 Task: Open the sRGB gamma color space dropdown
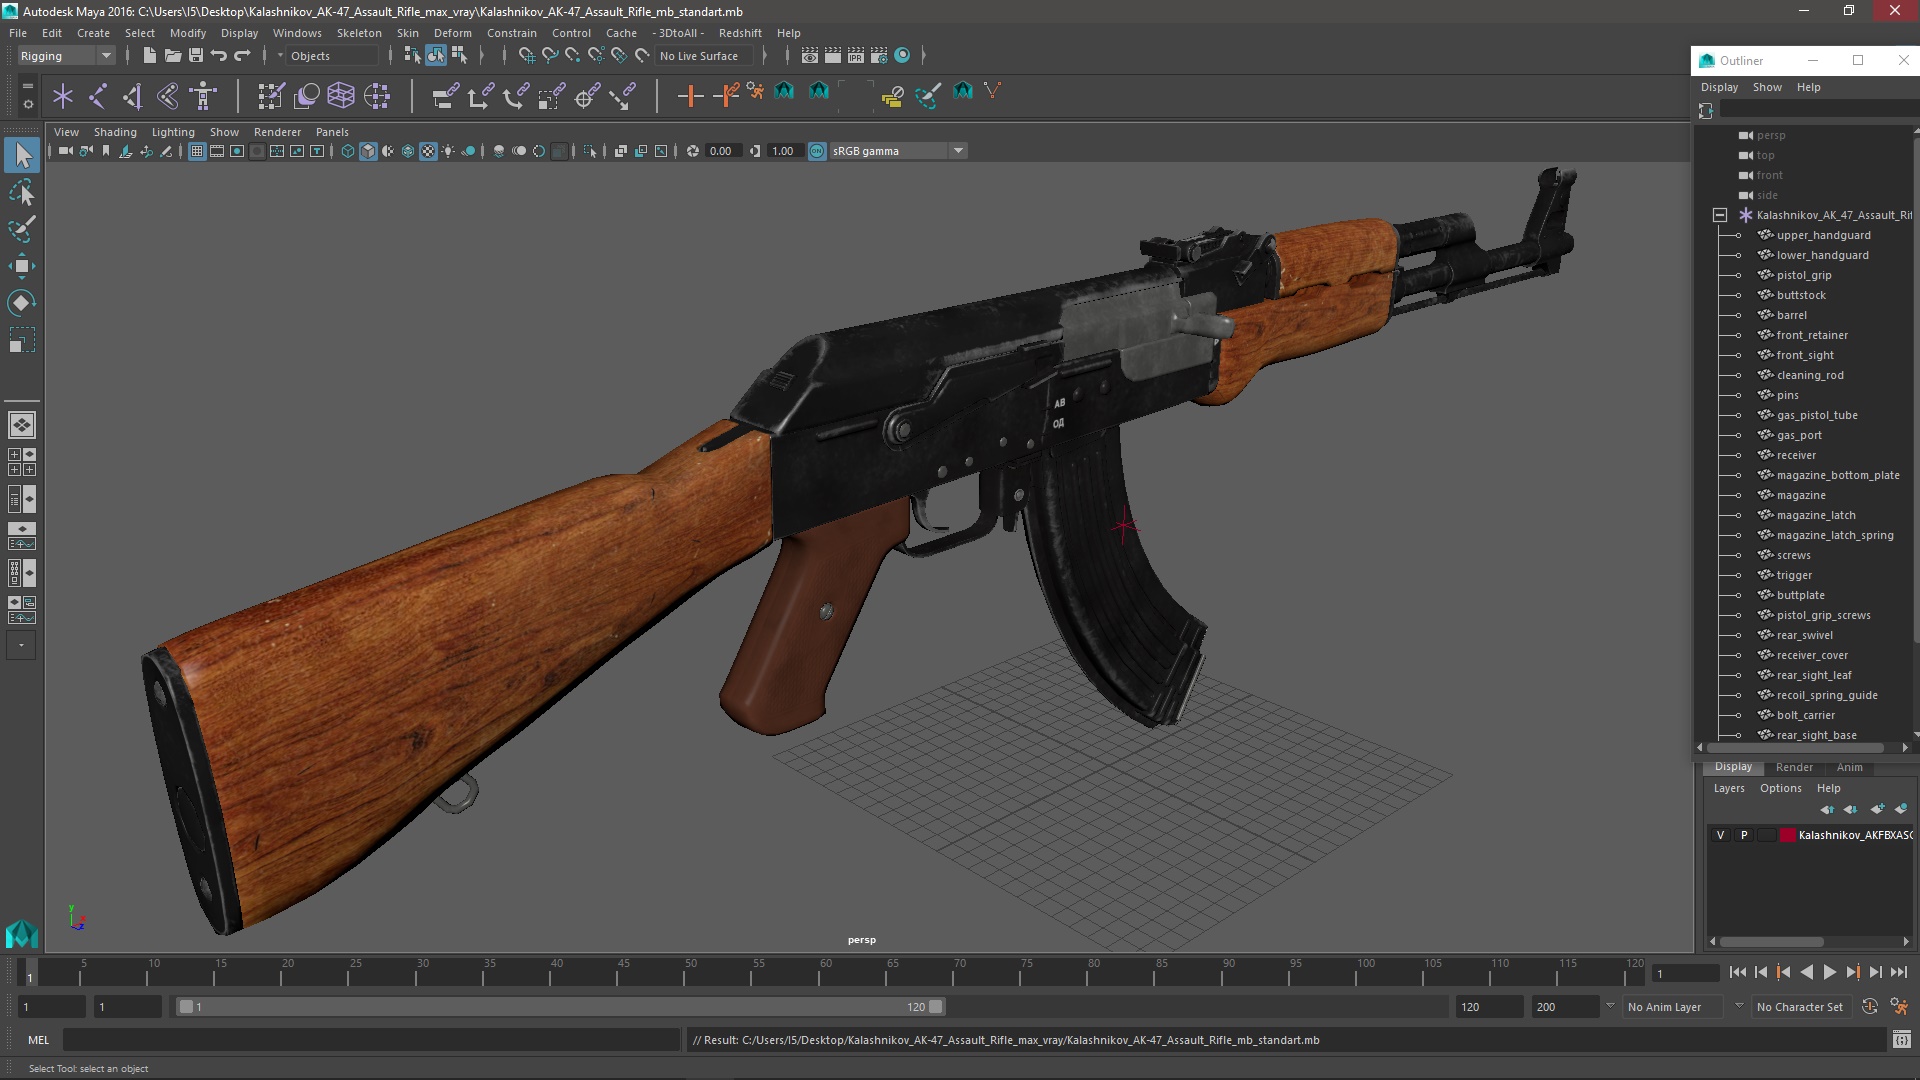[958, 151]
